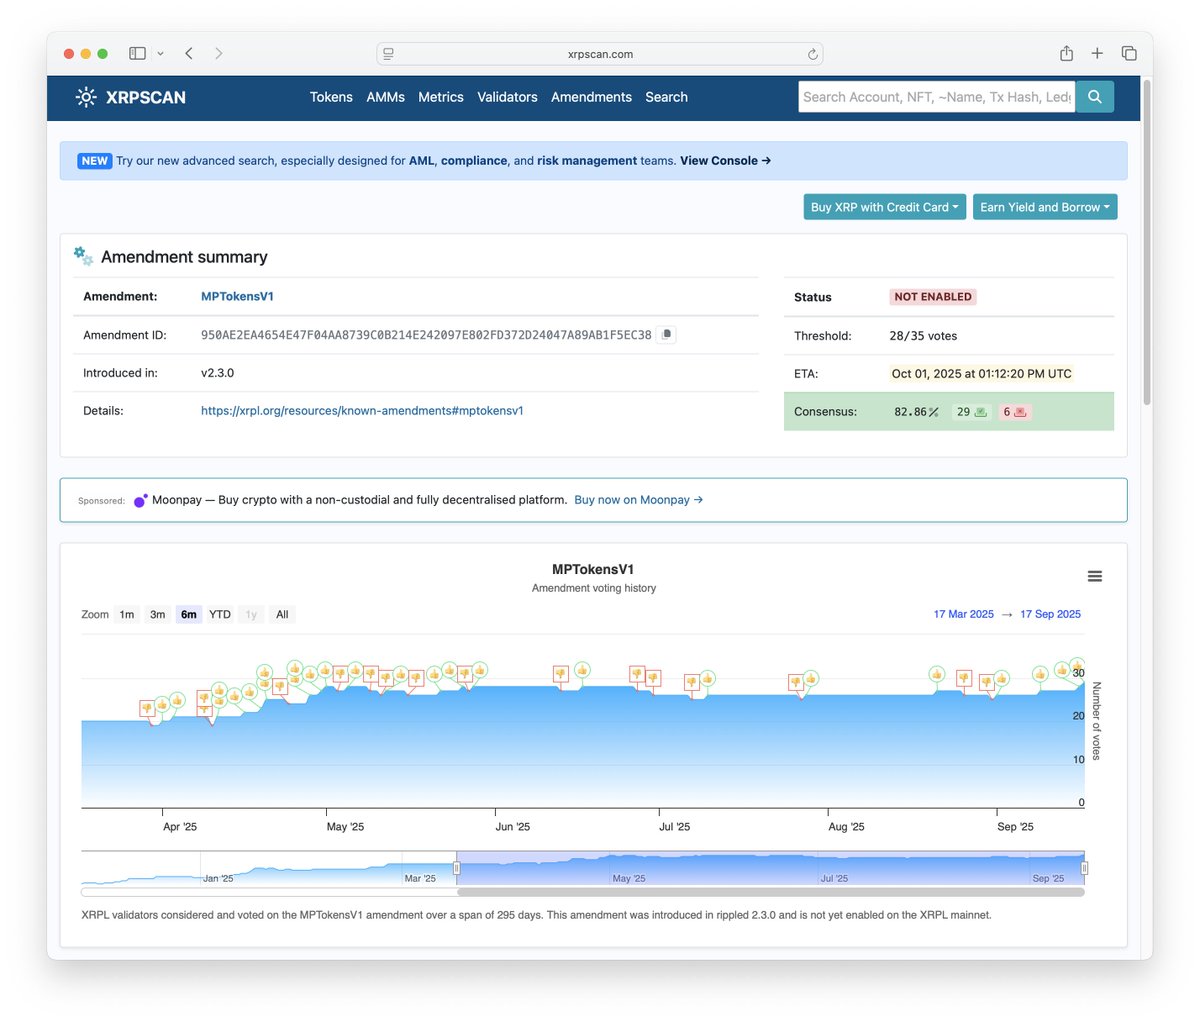1200x1022 pixels.
Task: Focus the xrpscan.com address bar
Action: (600, 54)
